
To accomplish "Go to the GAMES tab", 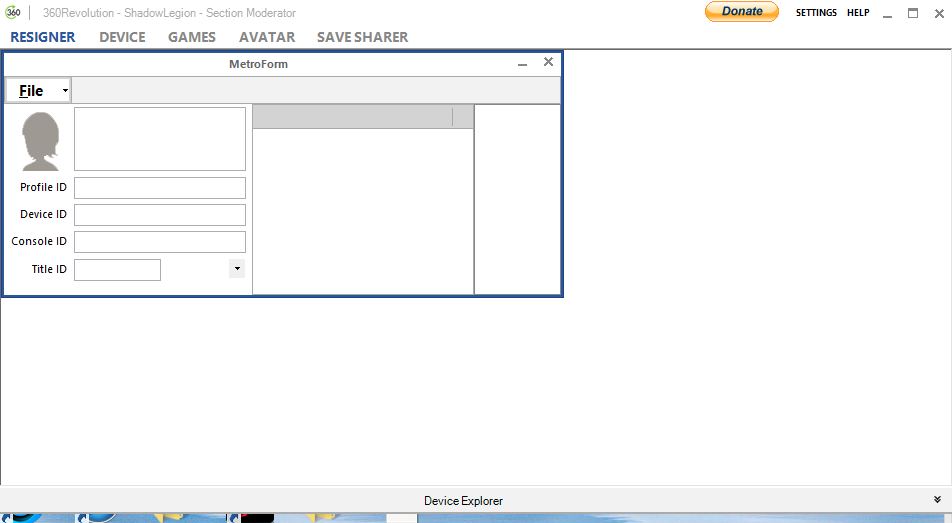I will click(192, 37).
